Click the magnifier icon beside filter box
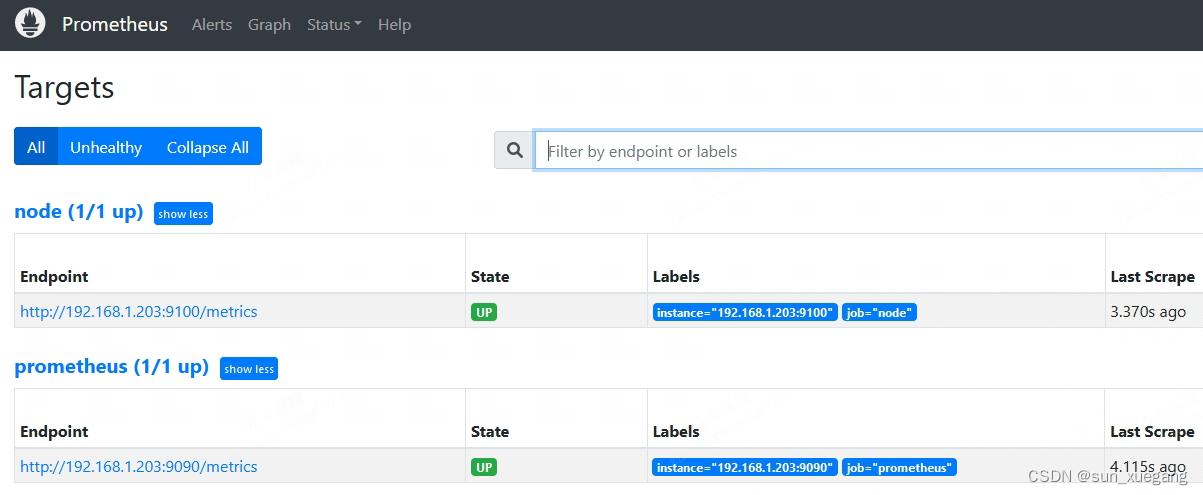This screenshot has width=1203, height=495. [x=514, y=150]
